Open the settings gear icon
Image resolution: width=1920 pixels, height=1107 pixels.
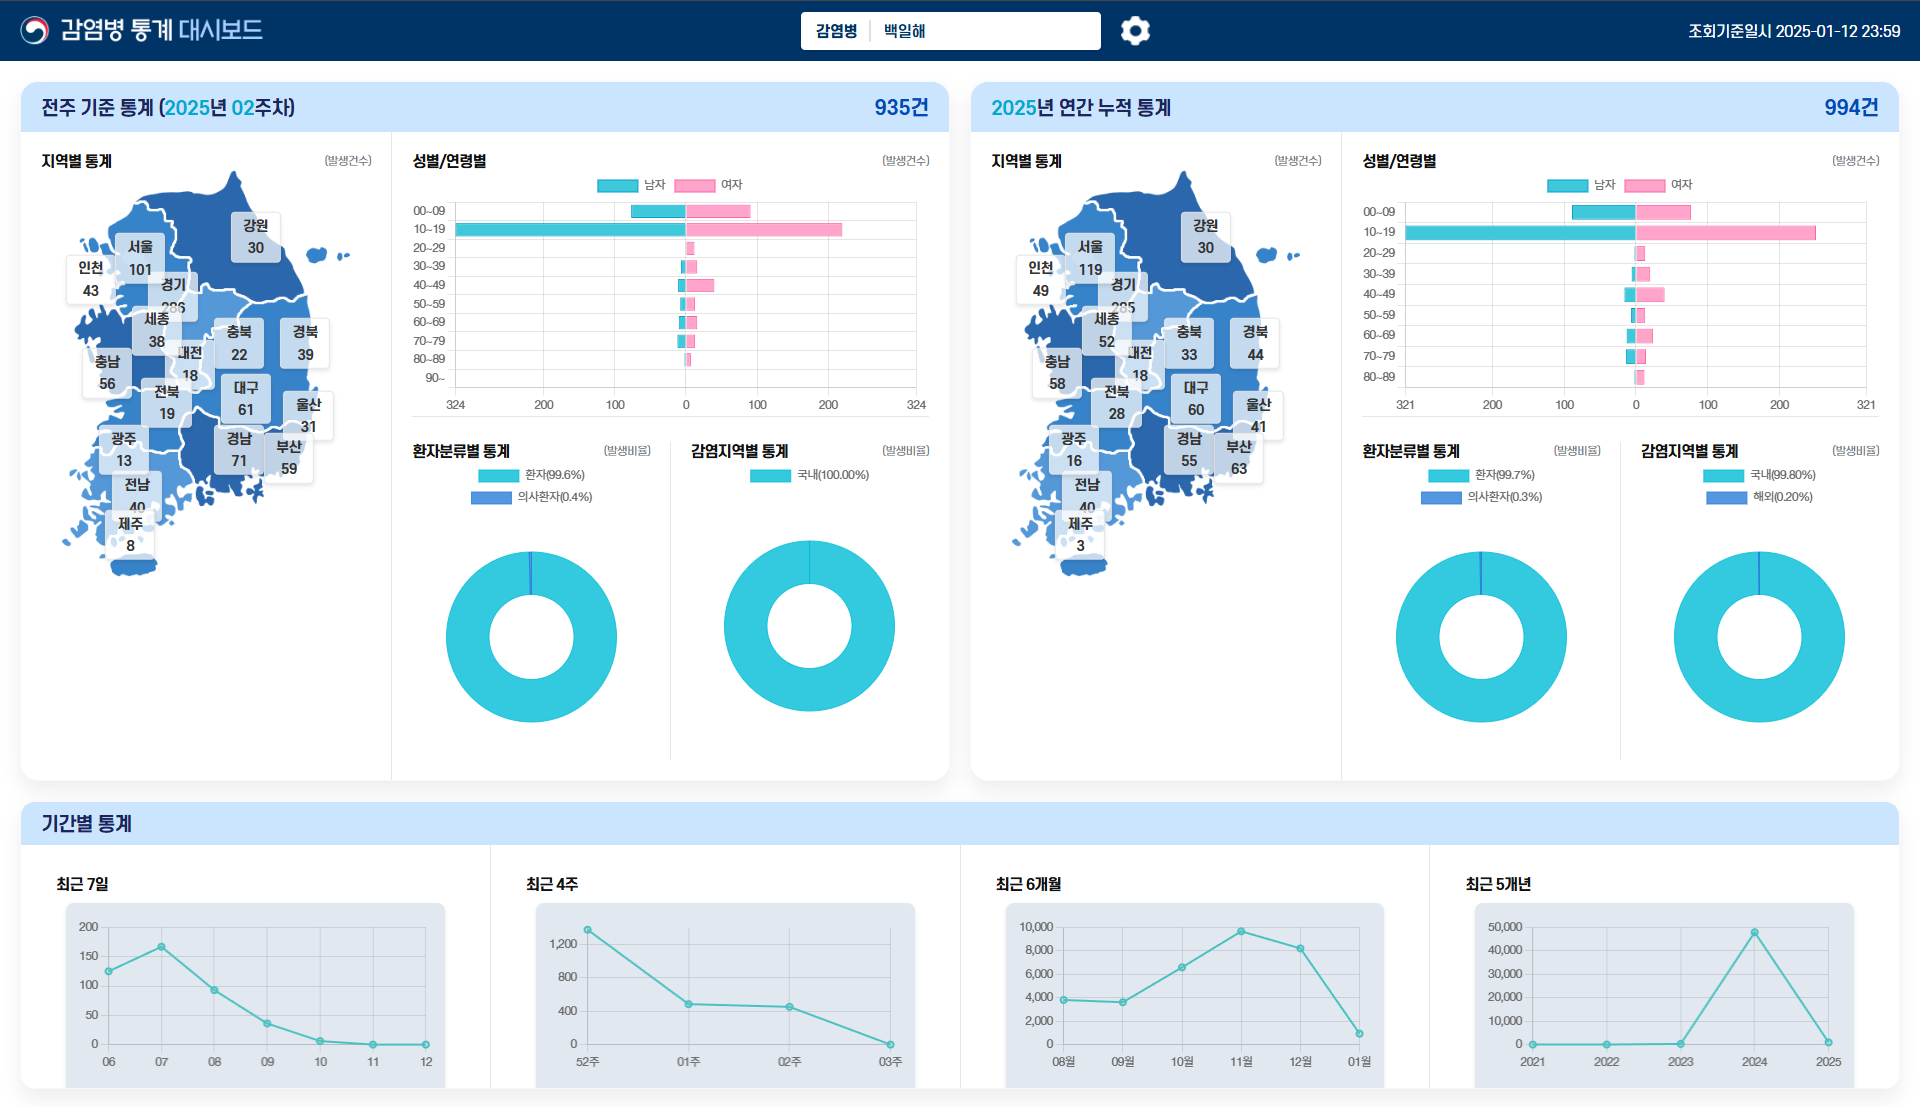pos(1135,31)
